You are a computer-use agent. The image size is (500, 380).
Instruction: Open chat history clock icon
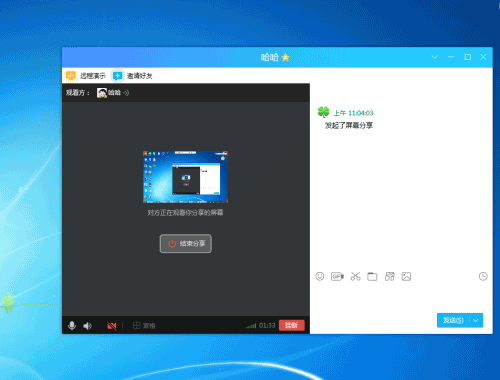(483, 276)
